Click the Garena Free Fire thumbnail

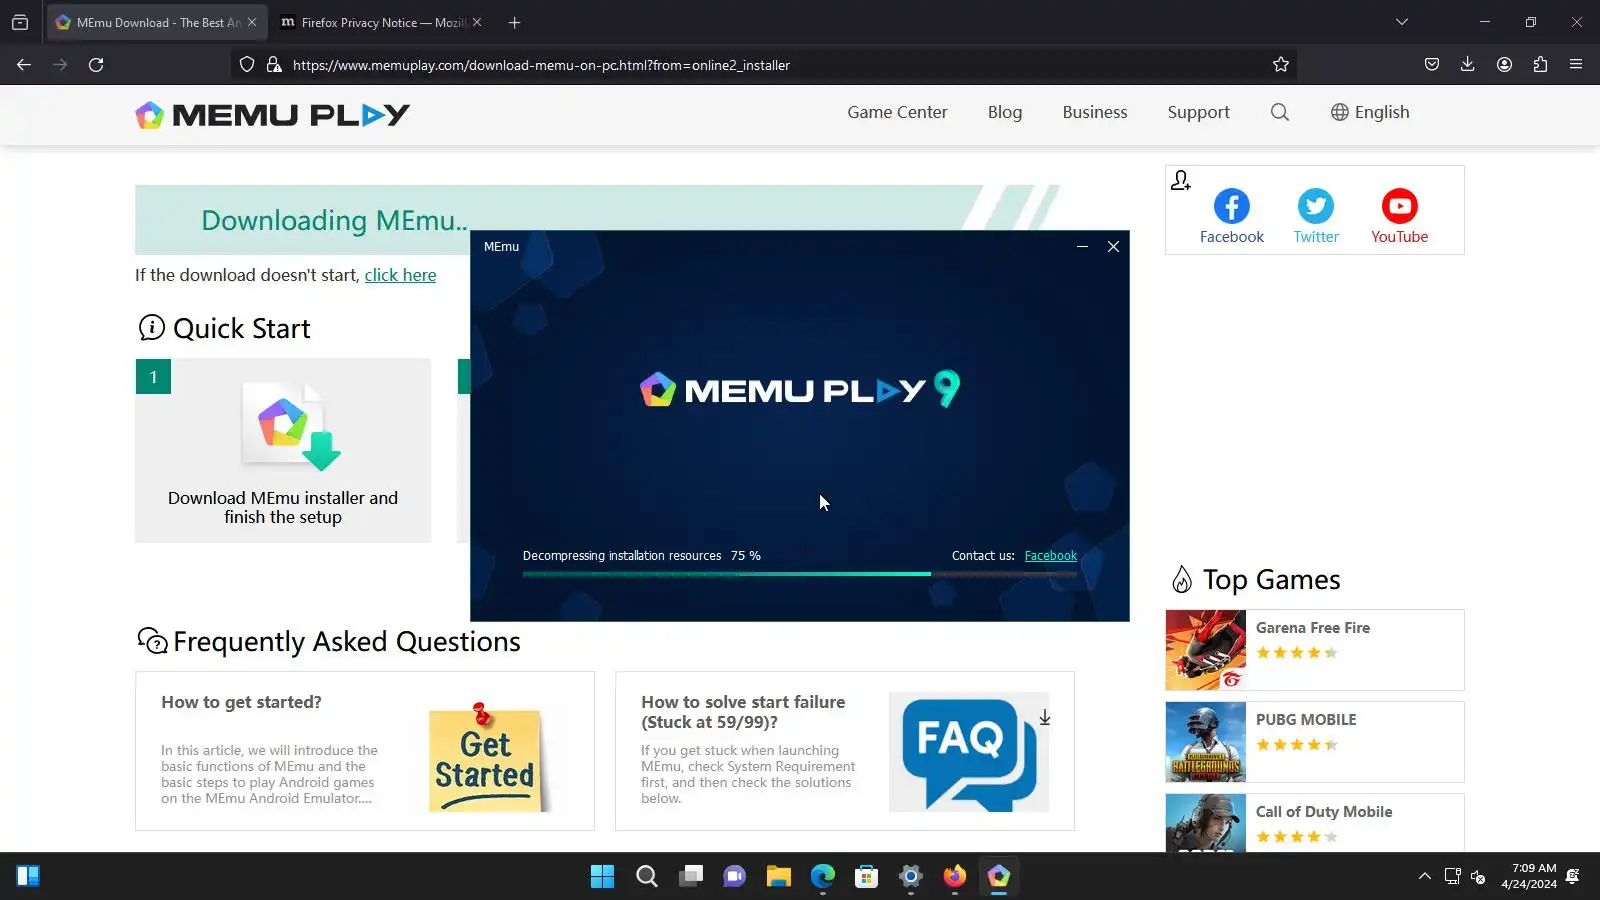1205,650
